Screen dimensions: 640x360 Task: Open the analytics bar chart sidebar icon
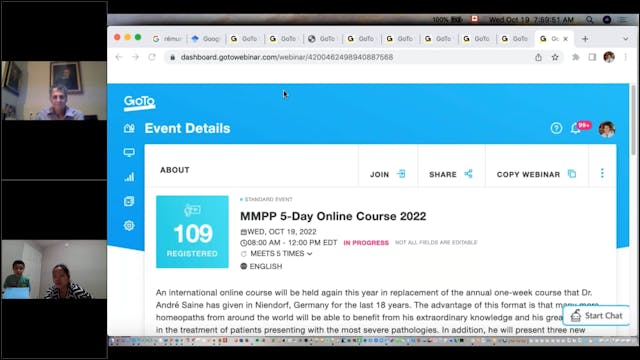pyautogui.click(x=129, y=177)
